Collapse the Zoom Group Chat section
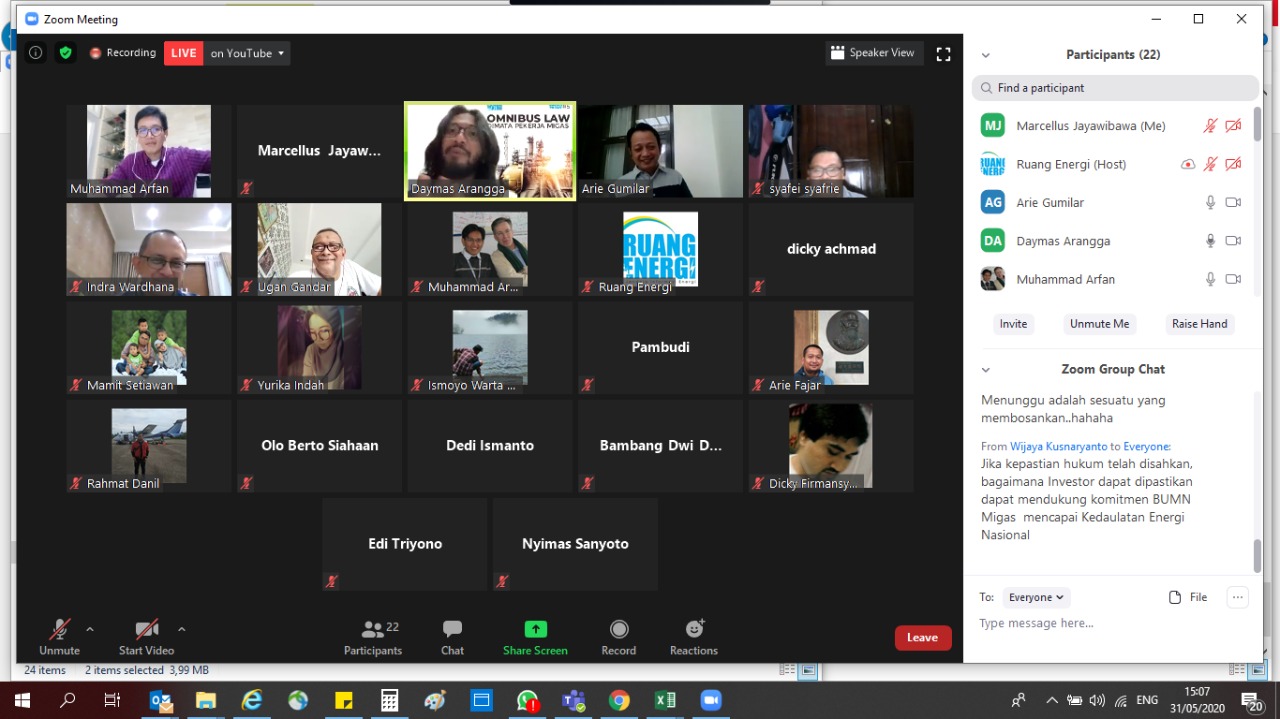This screenshot has width=1280, height=719. click(x=985, y=369)
